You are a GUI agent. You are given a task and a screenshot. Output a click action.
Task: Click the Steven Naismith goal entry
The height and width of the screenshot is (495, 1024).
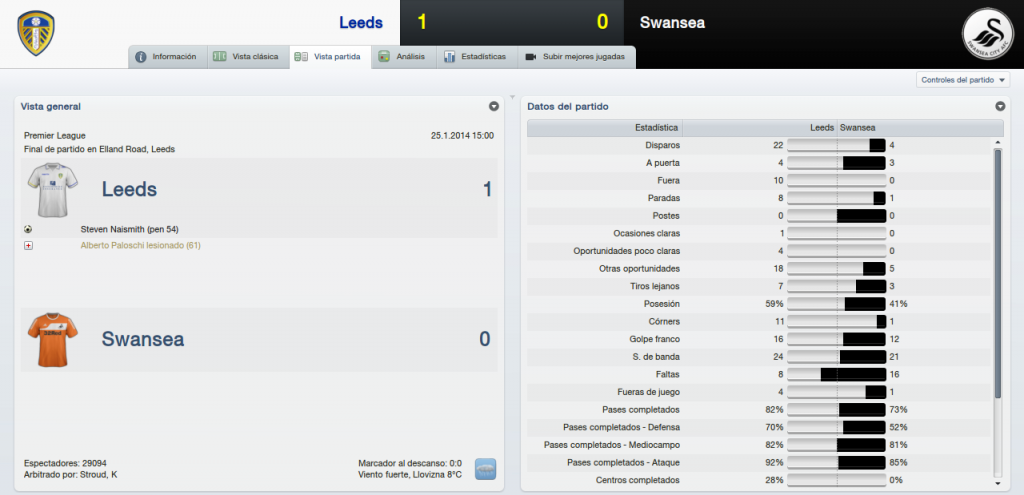tap(129, 229)
